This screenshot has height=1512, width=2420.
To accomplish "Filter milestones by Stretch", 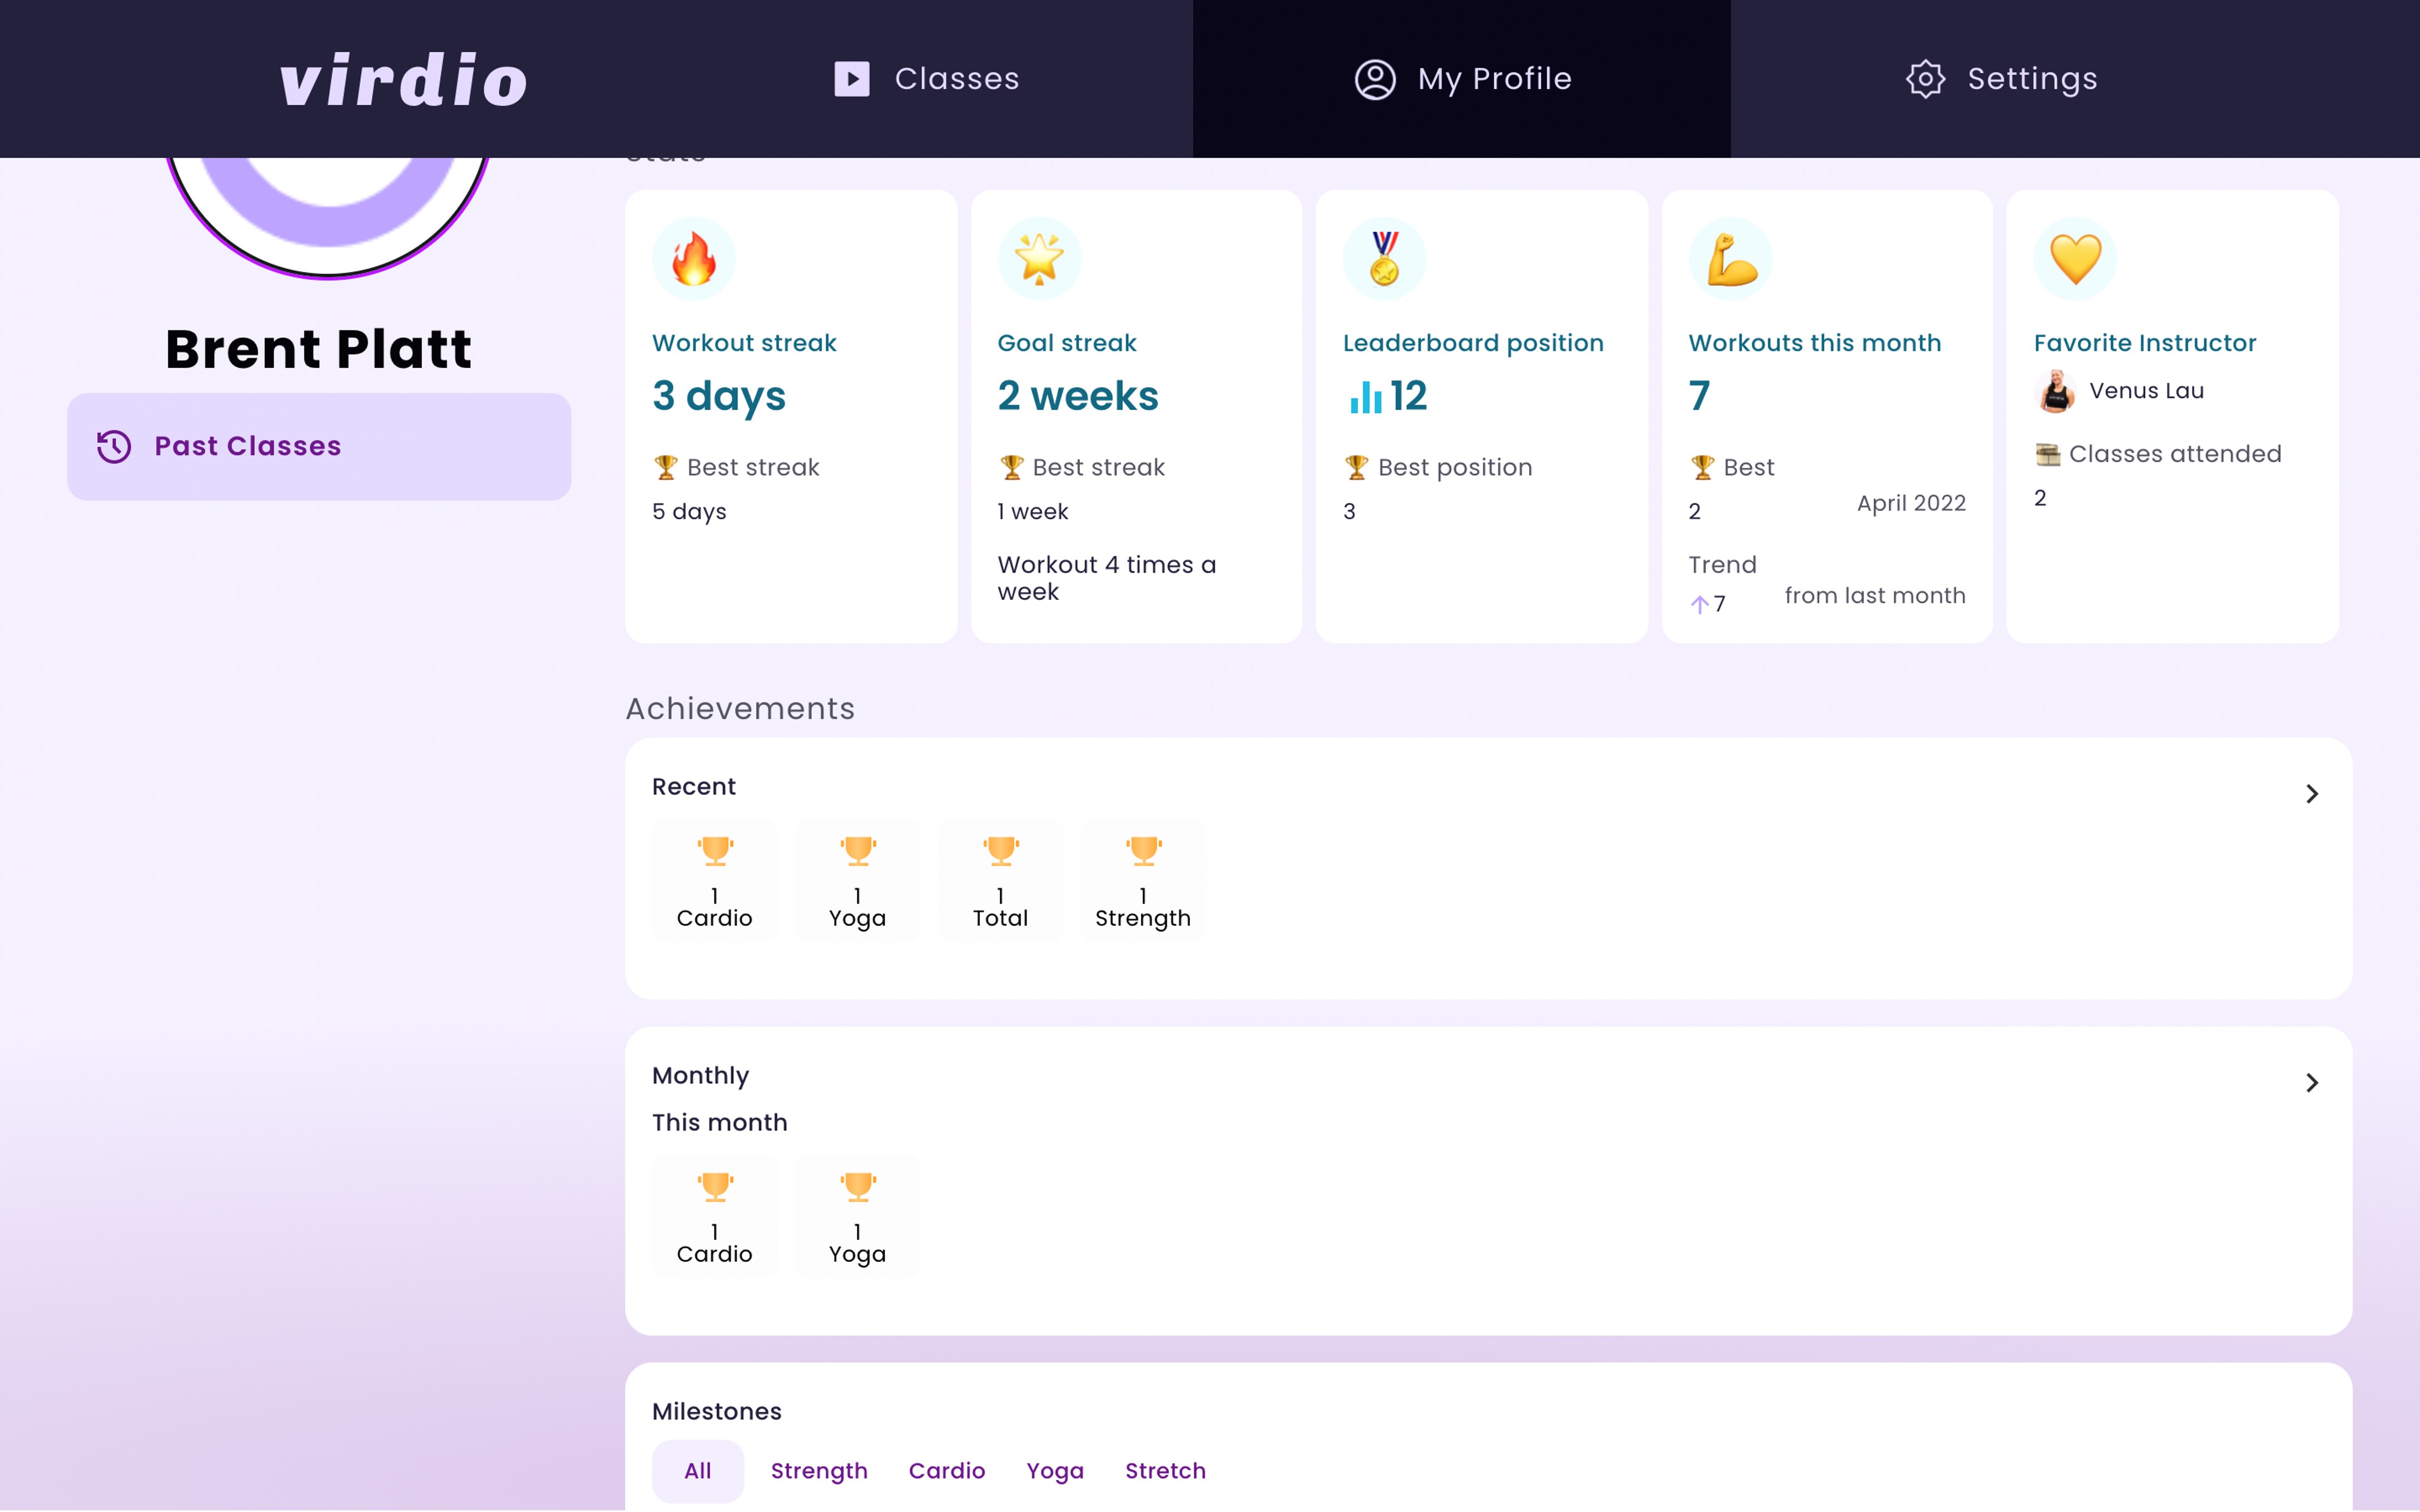I will click(1165, 1470).
